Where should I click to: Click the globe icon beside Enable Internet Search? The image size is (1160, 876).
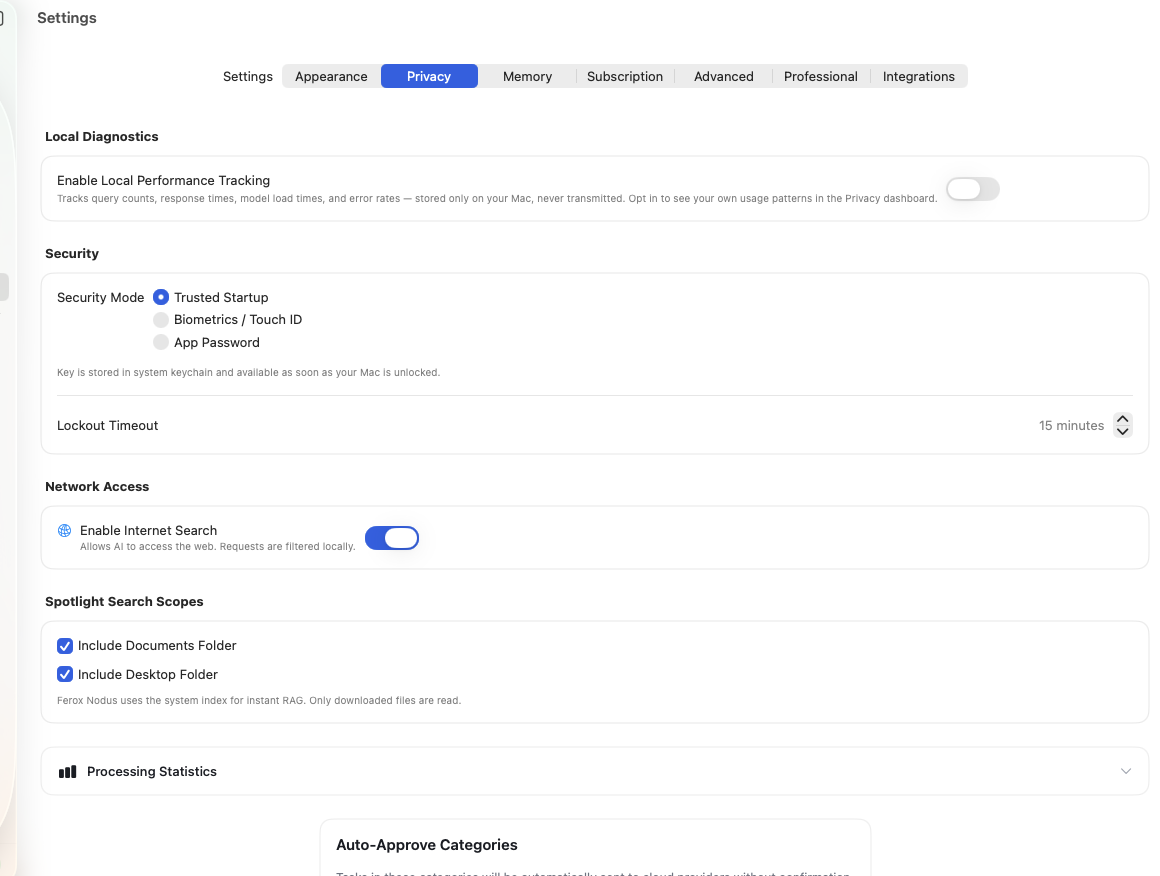pos(64,530)
